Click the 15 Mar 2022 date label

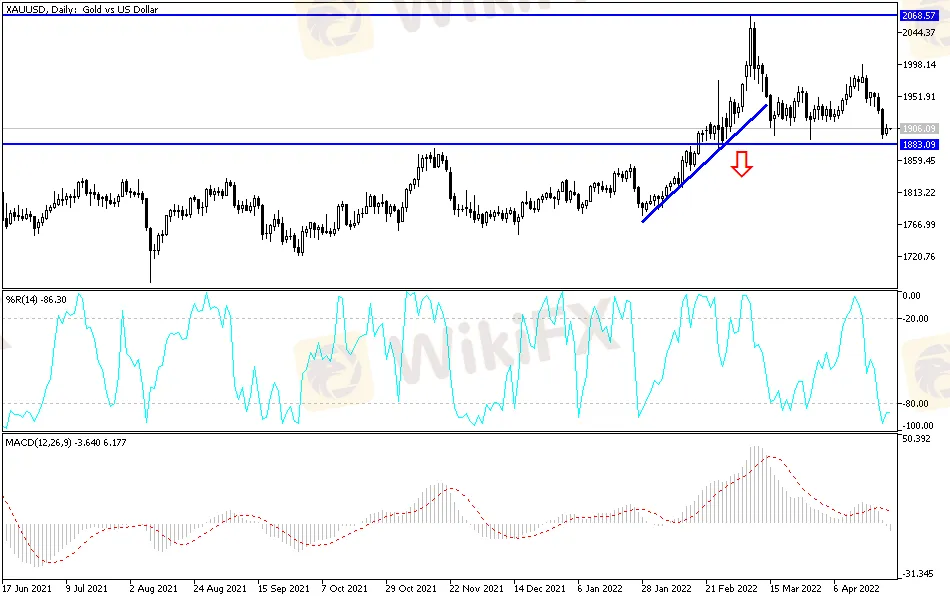click(x=796, y=588)
